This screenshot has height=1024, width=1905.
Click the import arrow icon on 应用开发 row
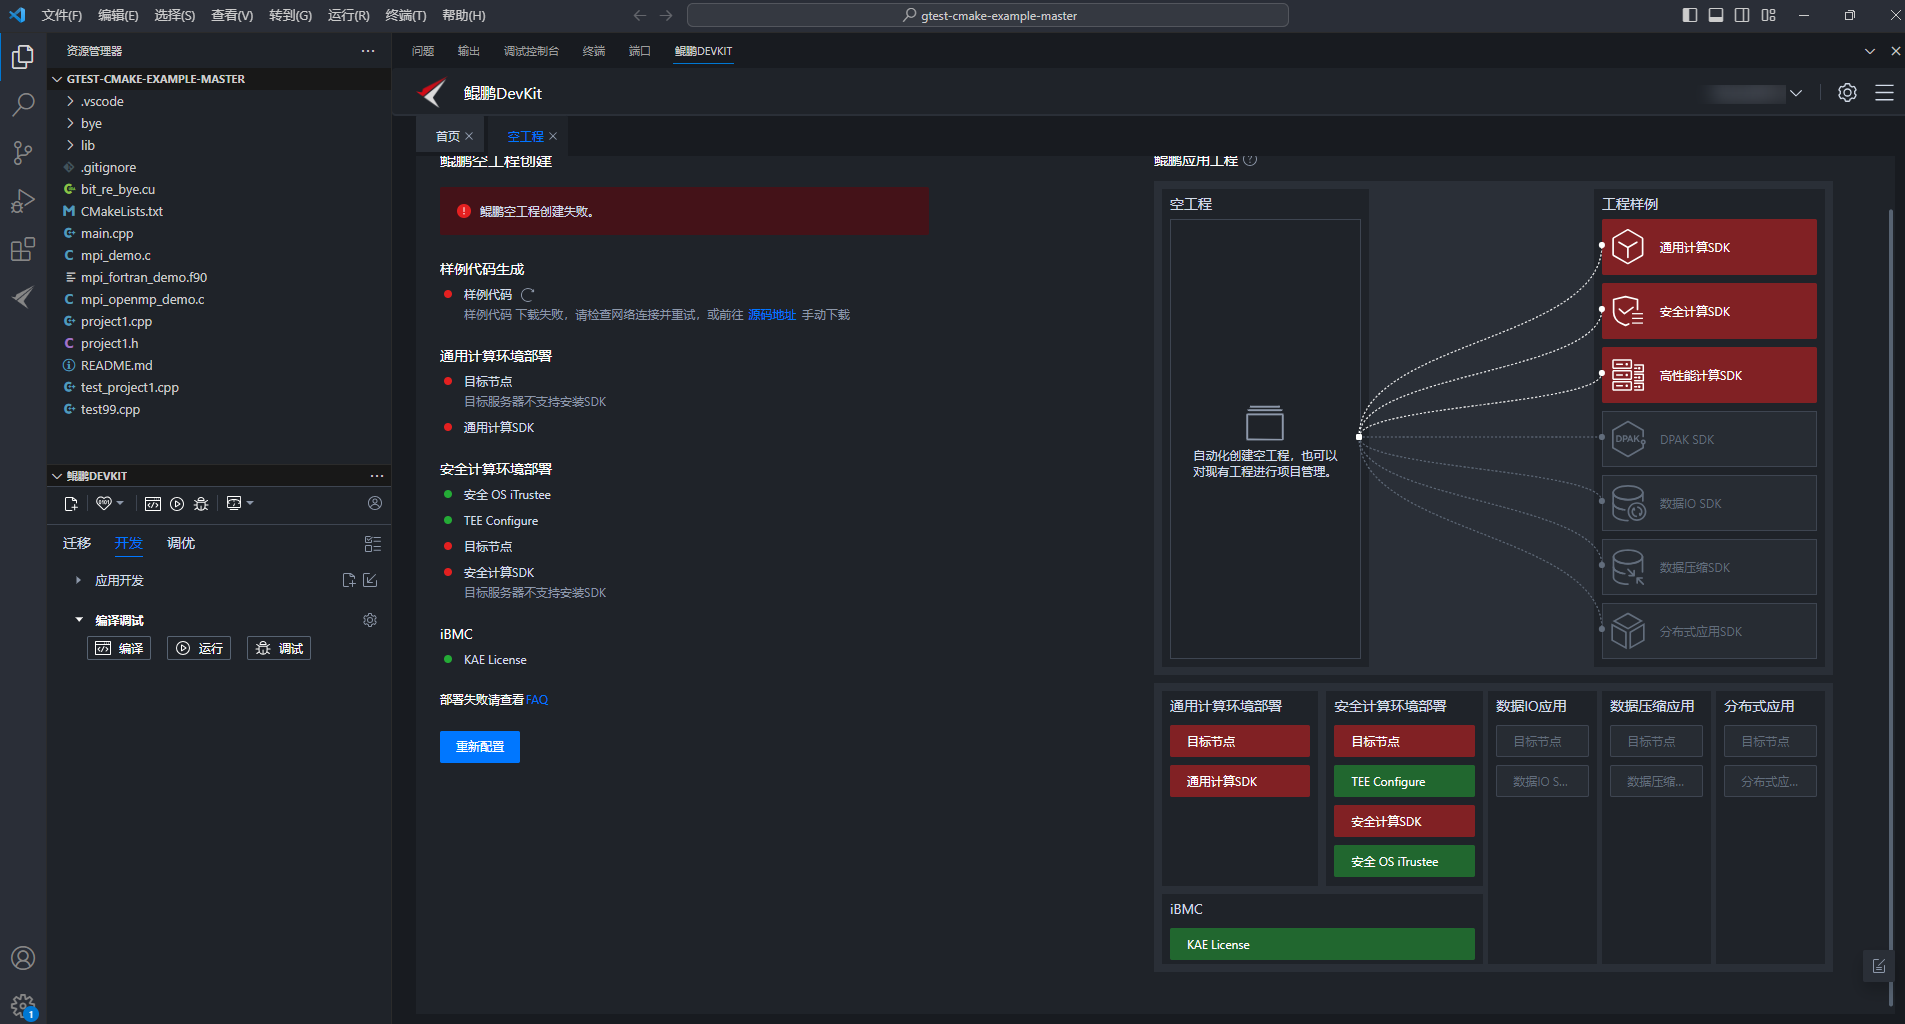point(370,580)
